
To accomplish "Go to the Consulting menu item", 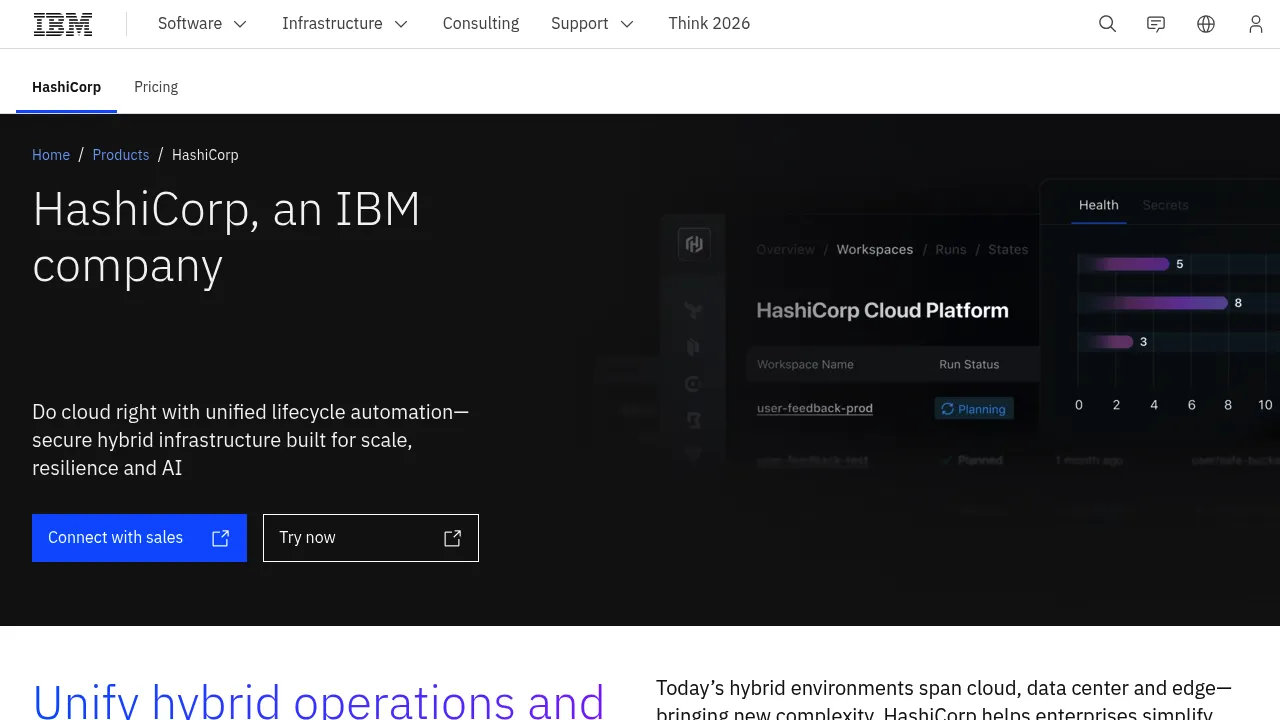I will tap(481, 24).
